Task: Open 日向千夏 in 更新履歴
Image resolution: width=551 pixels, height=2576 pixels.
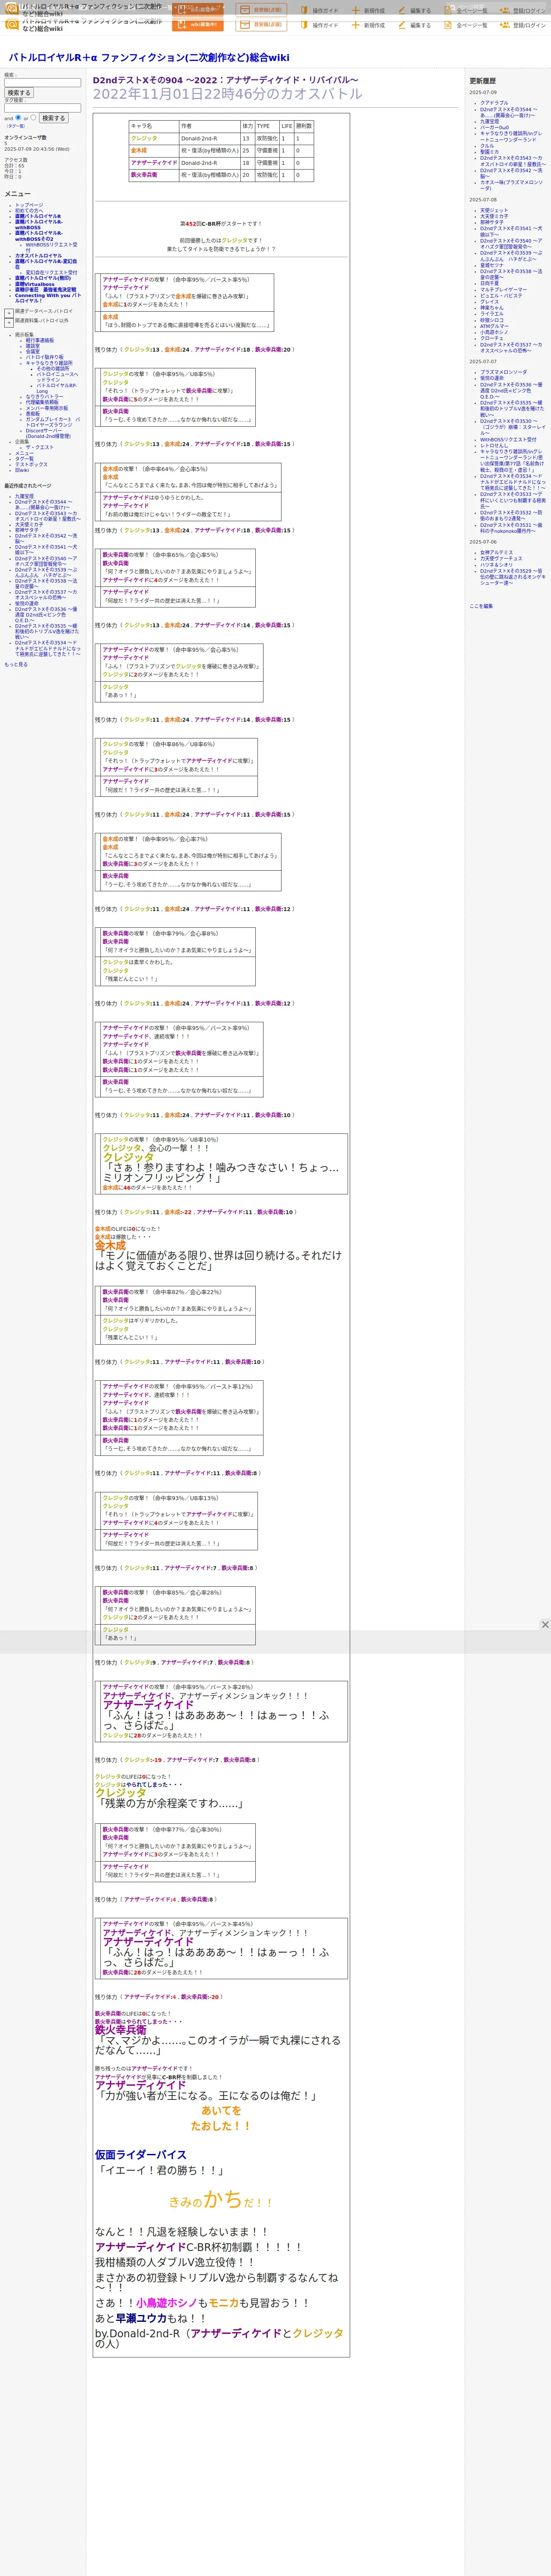Action: pyautogui.click(x=489, y=283)
